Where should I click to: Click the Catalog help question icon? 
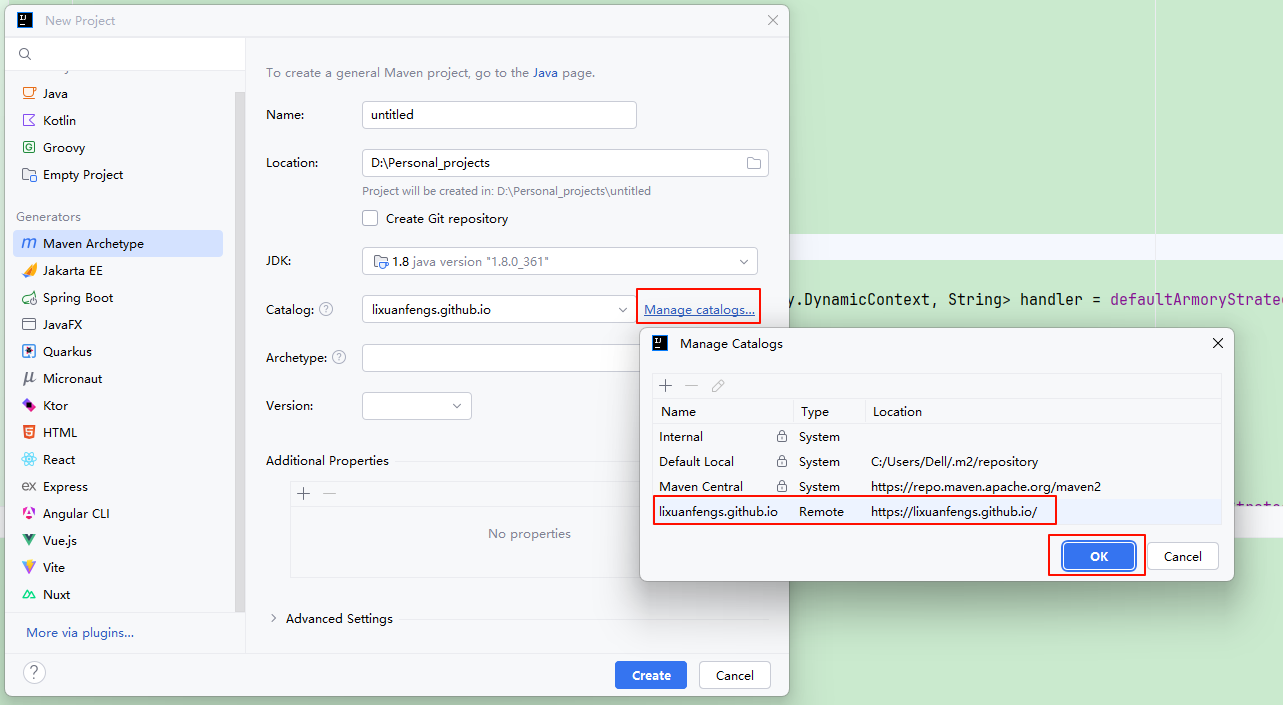tap(325, 310)
